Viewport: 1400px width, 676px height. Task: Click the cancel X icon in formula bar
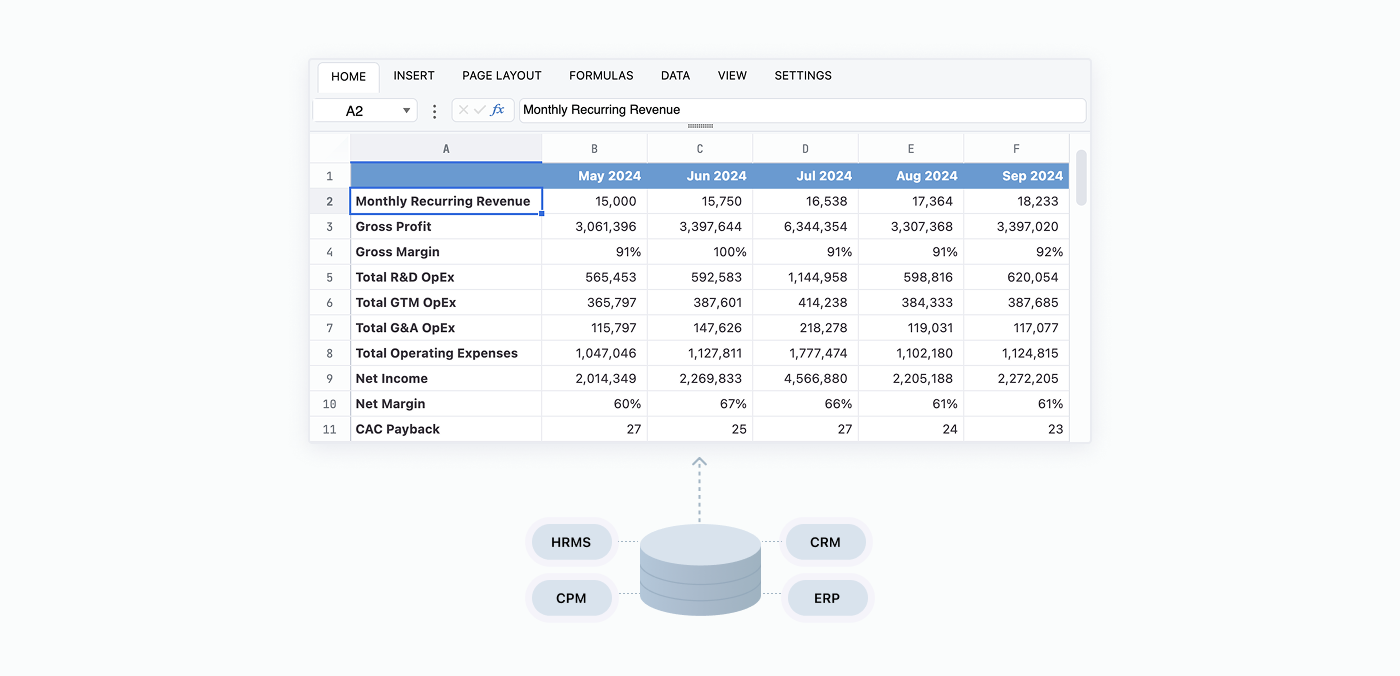click(463, 110)
